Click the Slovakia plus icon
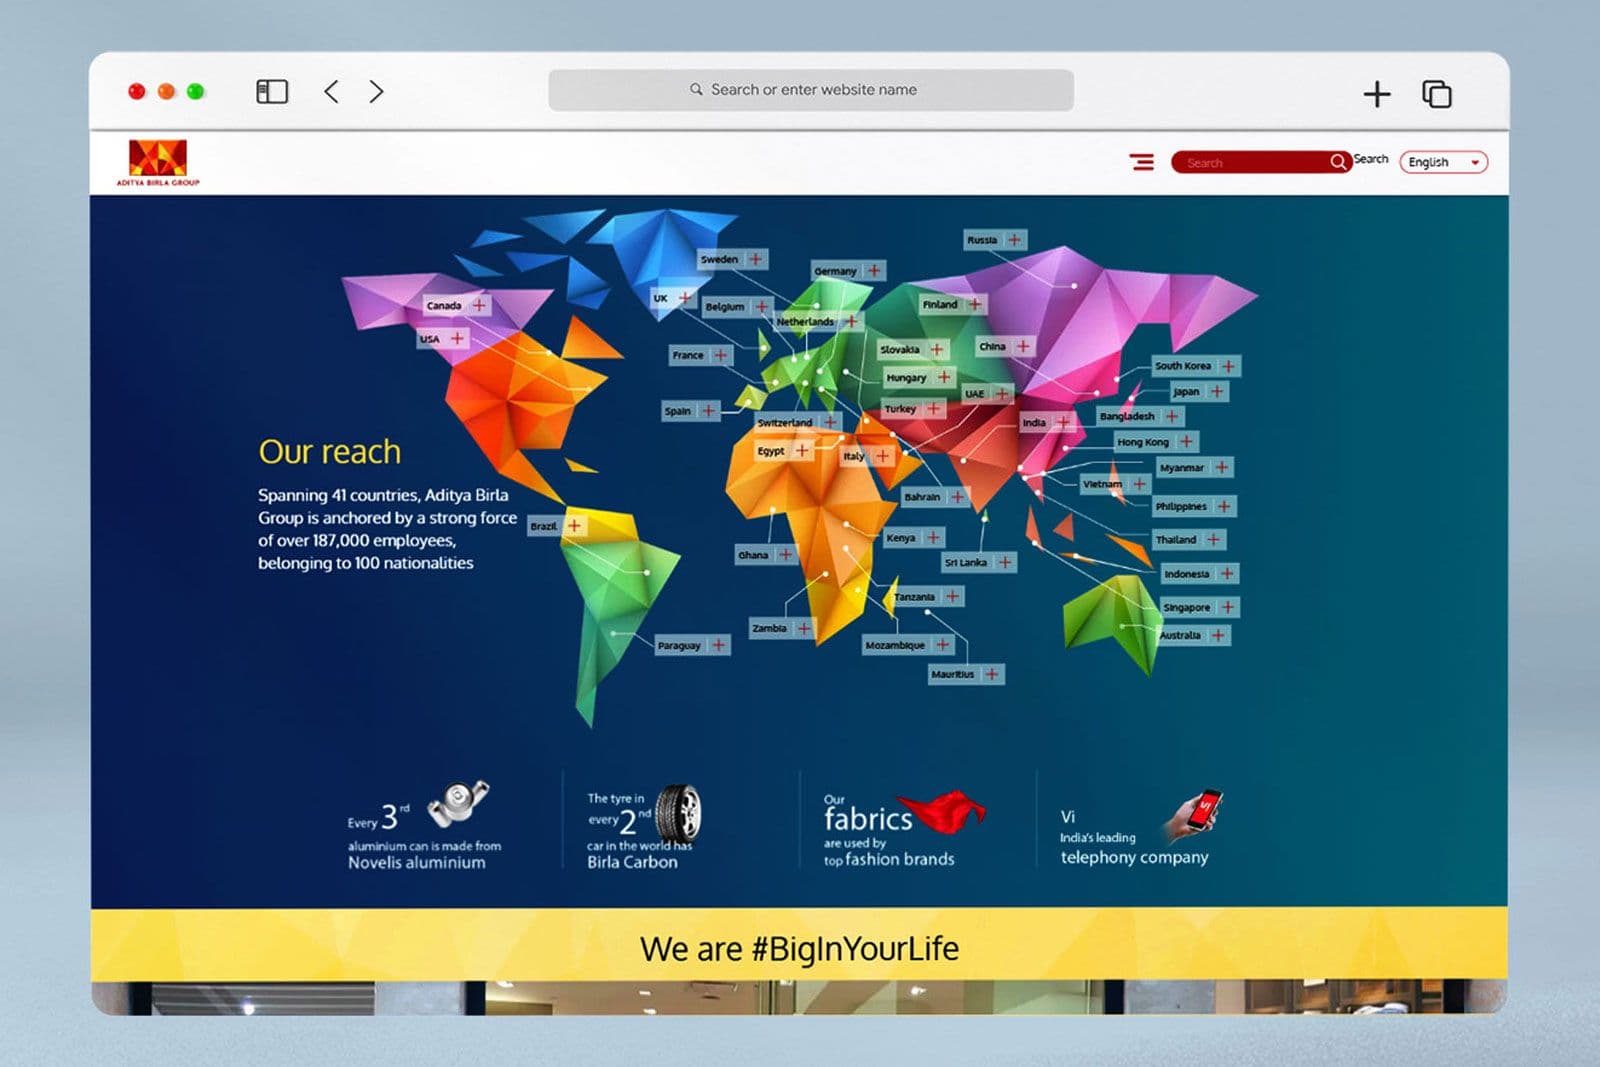Screen dimensions: 1600x1067 click(937, 349)
